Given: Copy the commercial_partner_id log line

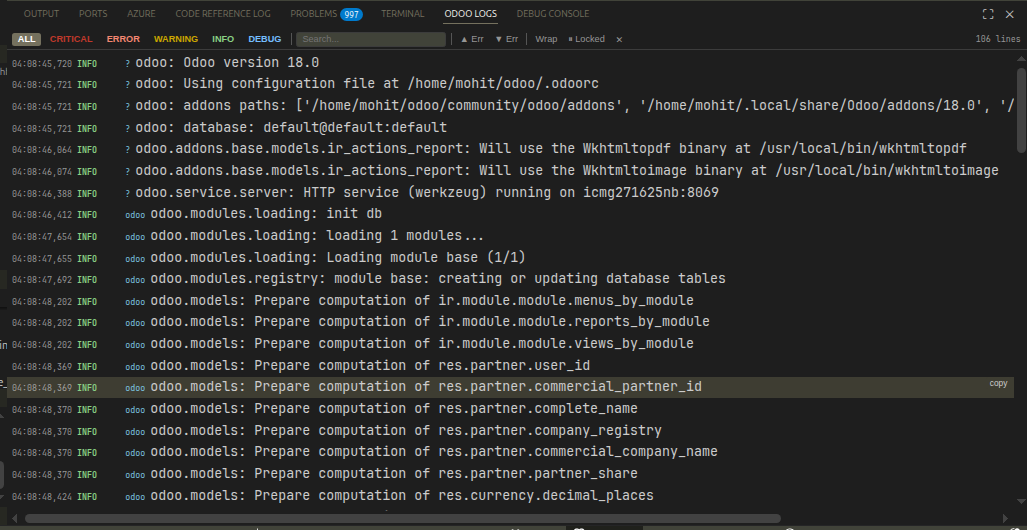Looking at the screenshot, I should [998, 383].
